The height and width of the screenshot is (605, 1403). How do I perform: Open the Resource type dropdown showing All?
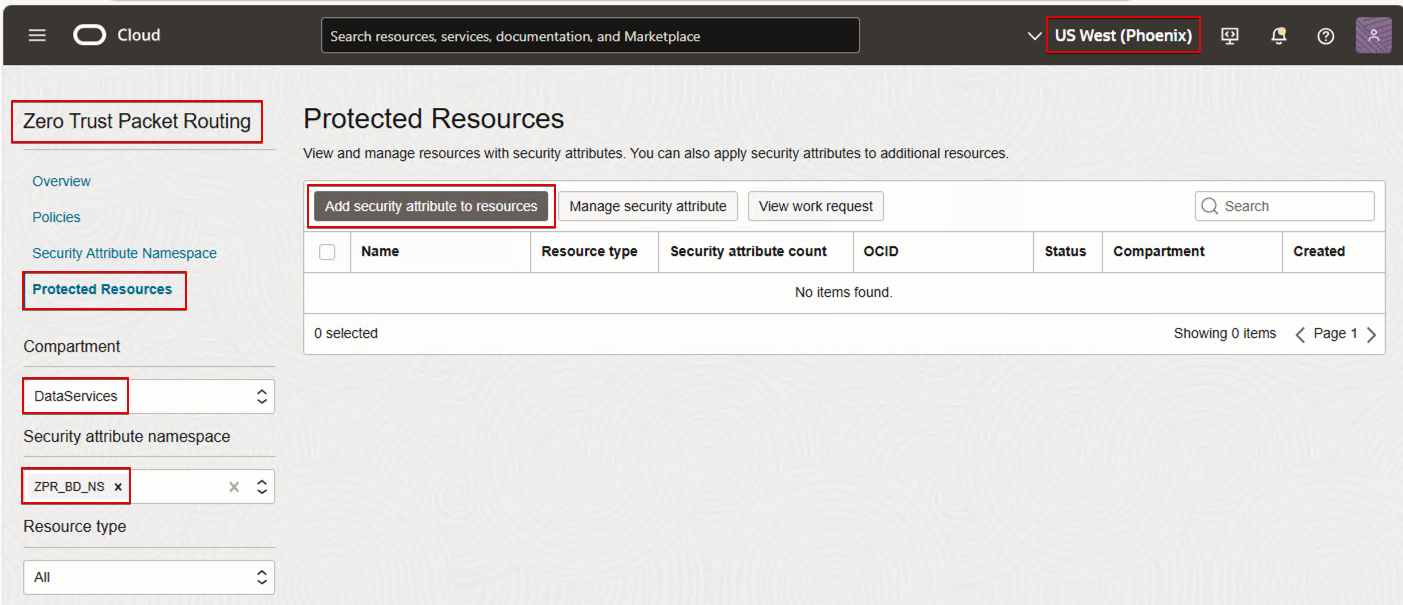(x=149, y=577)
